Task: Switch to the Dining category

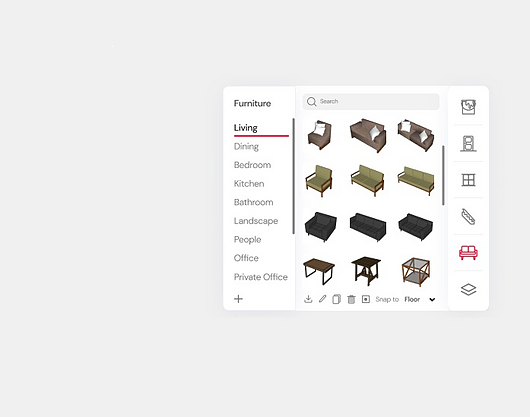Action: tap(246, 147)
